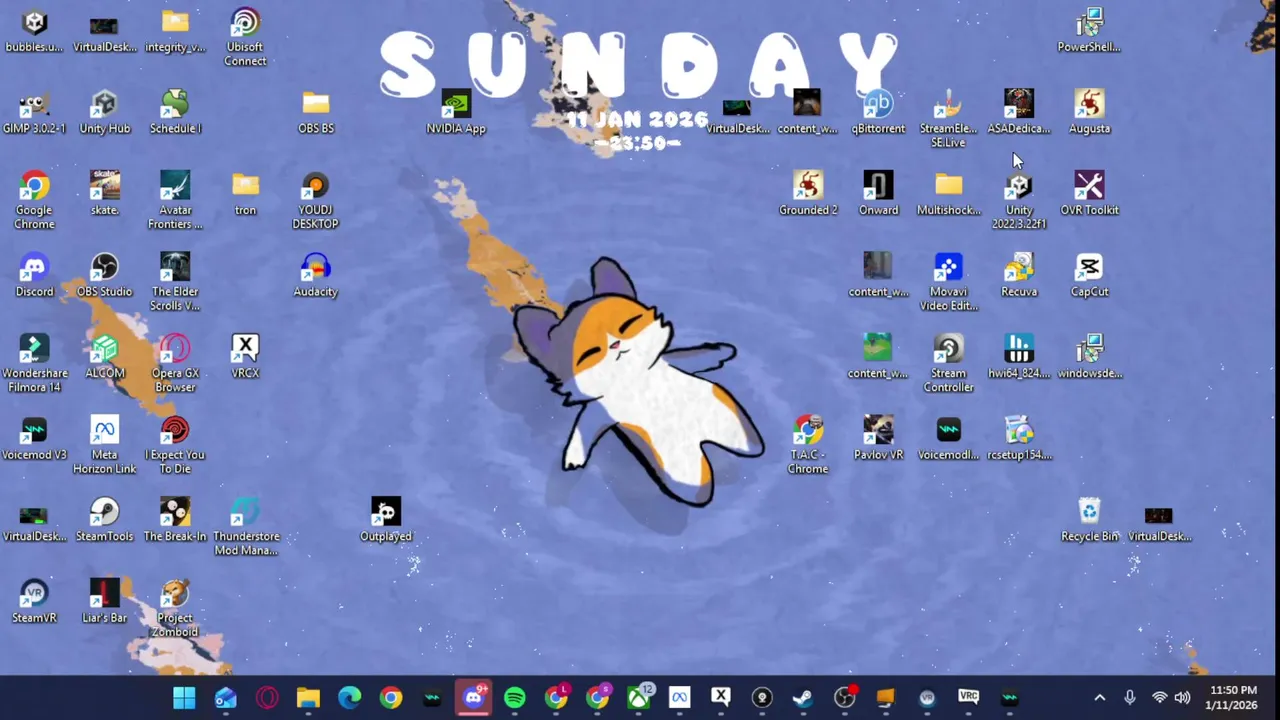This screenshot has height=720, width=1280.
Task: Select the Augusta desktop icon
Action: [x=1089, y=111]
